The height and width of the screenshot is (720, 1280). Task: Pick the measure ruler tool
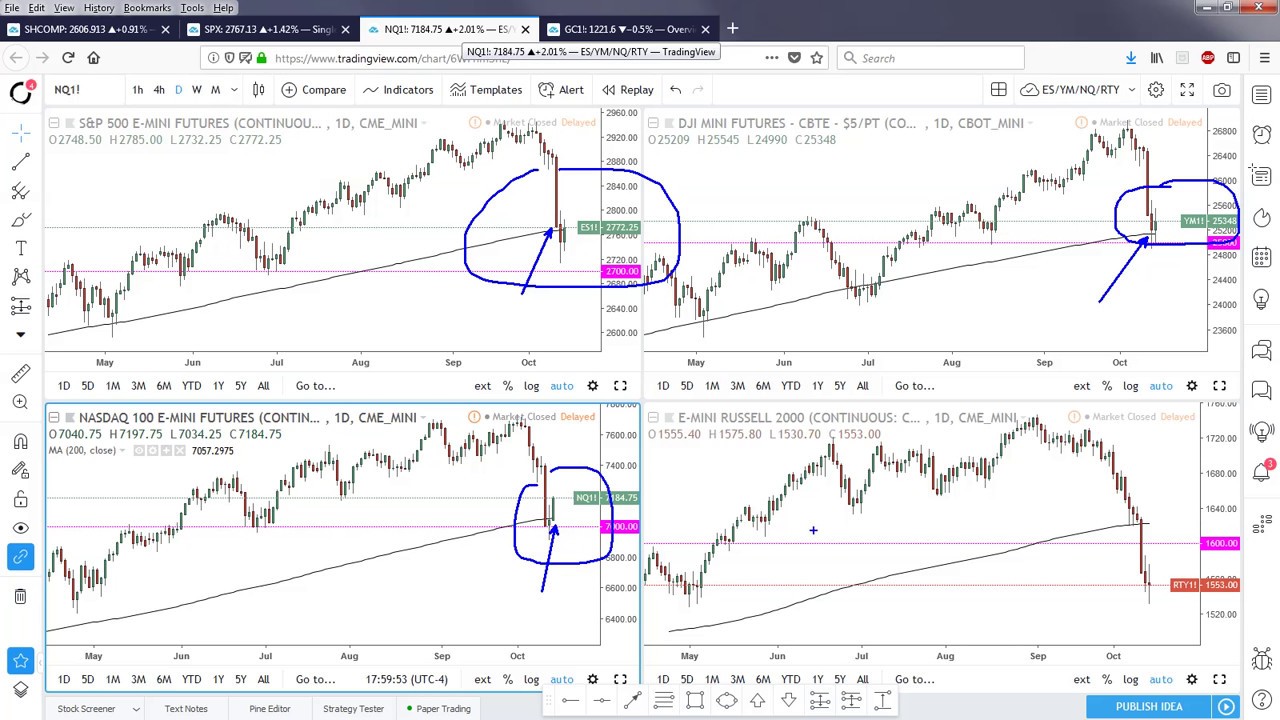(20, 373)
